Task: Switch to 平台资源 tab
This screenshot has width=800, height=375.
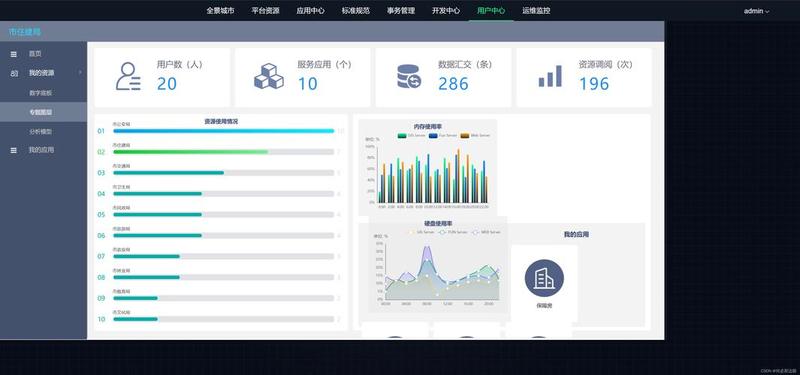Action: tap(265, 10)
